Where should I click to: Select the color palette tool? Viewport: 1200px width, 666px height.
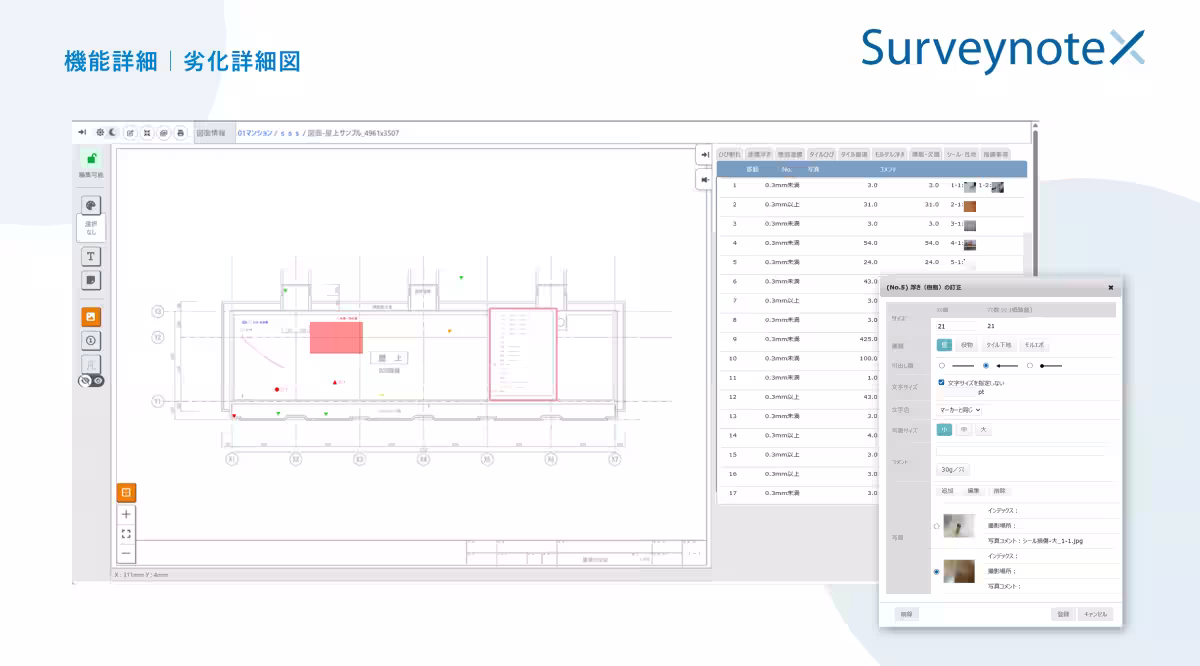coord(91,204)
